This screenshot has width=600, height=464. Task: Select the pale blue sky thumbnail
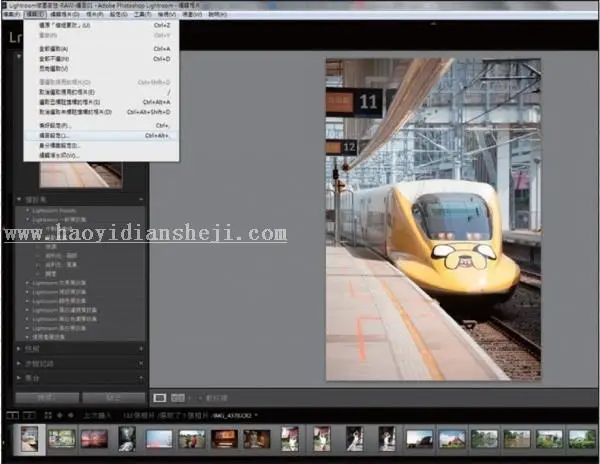[x=159, y=439]
